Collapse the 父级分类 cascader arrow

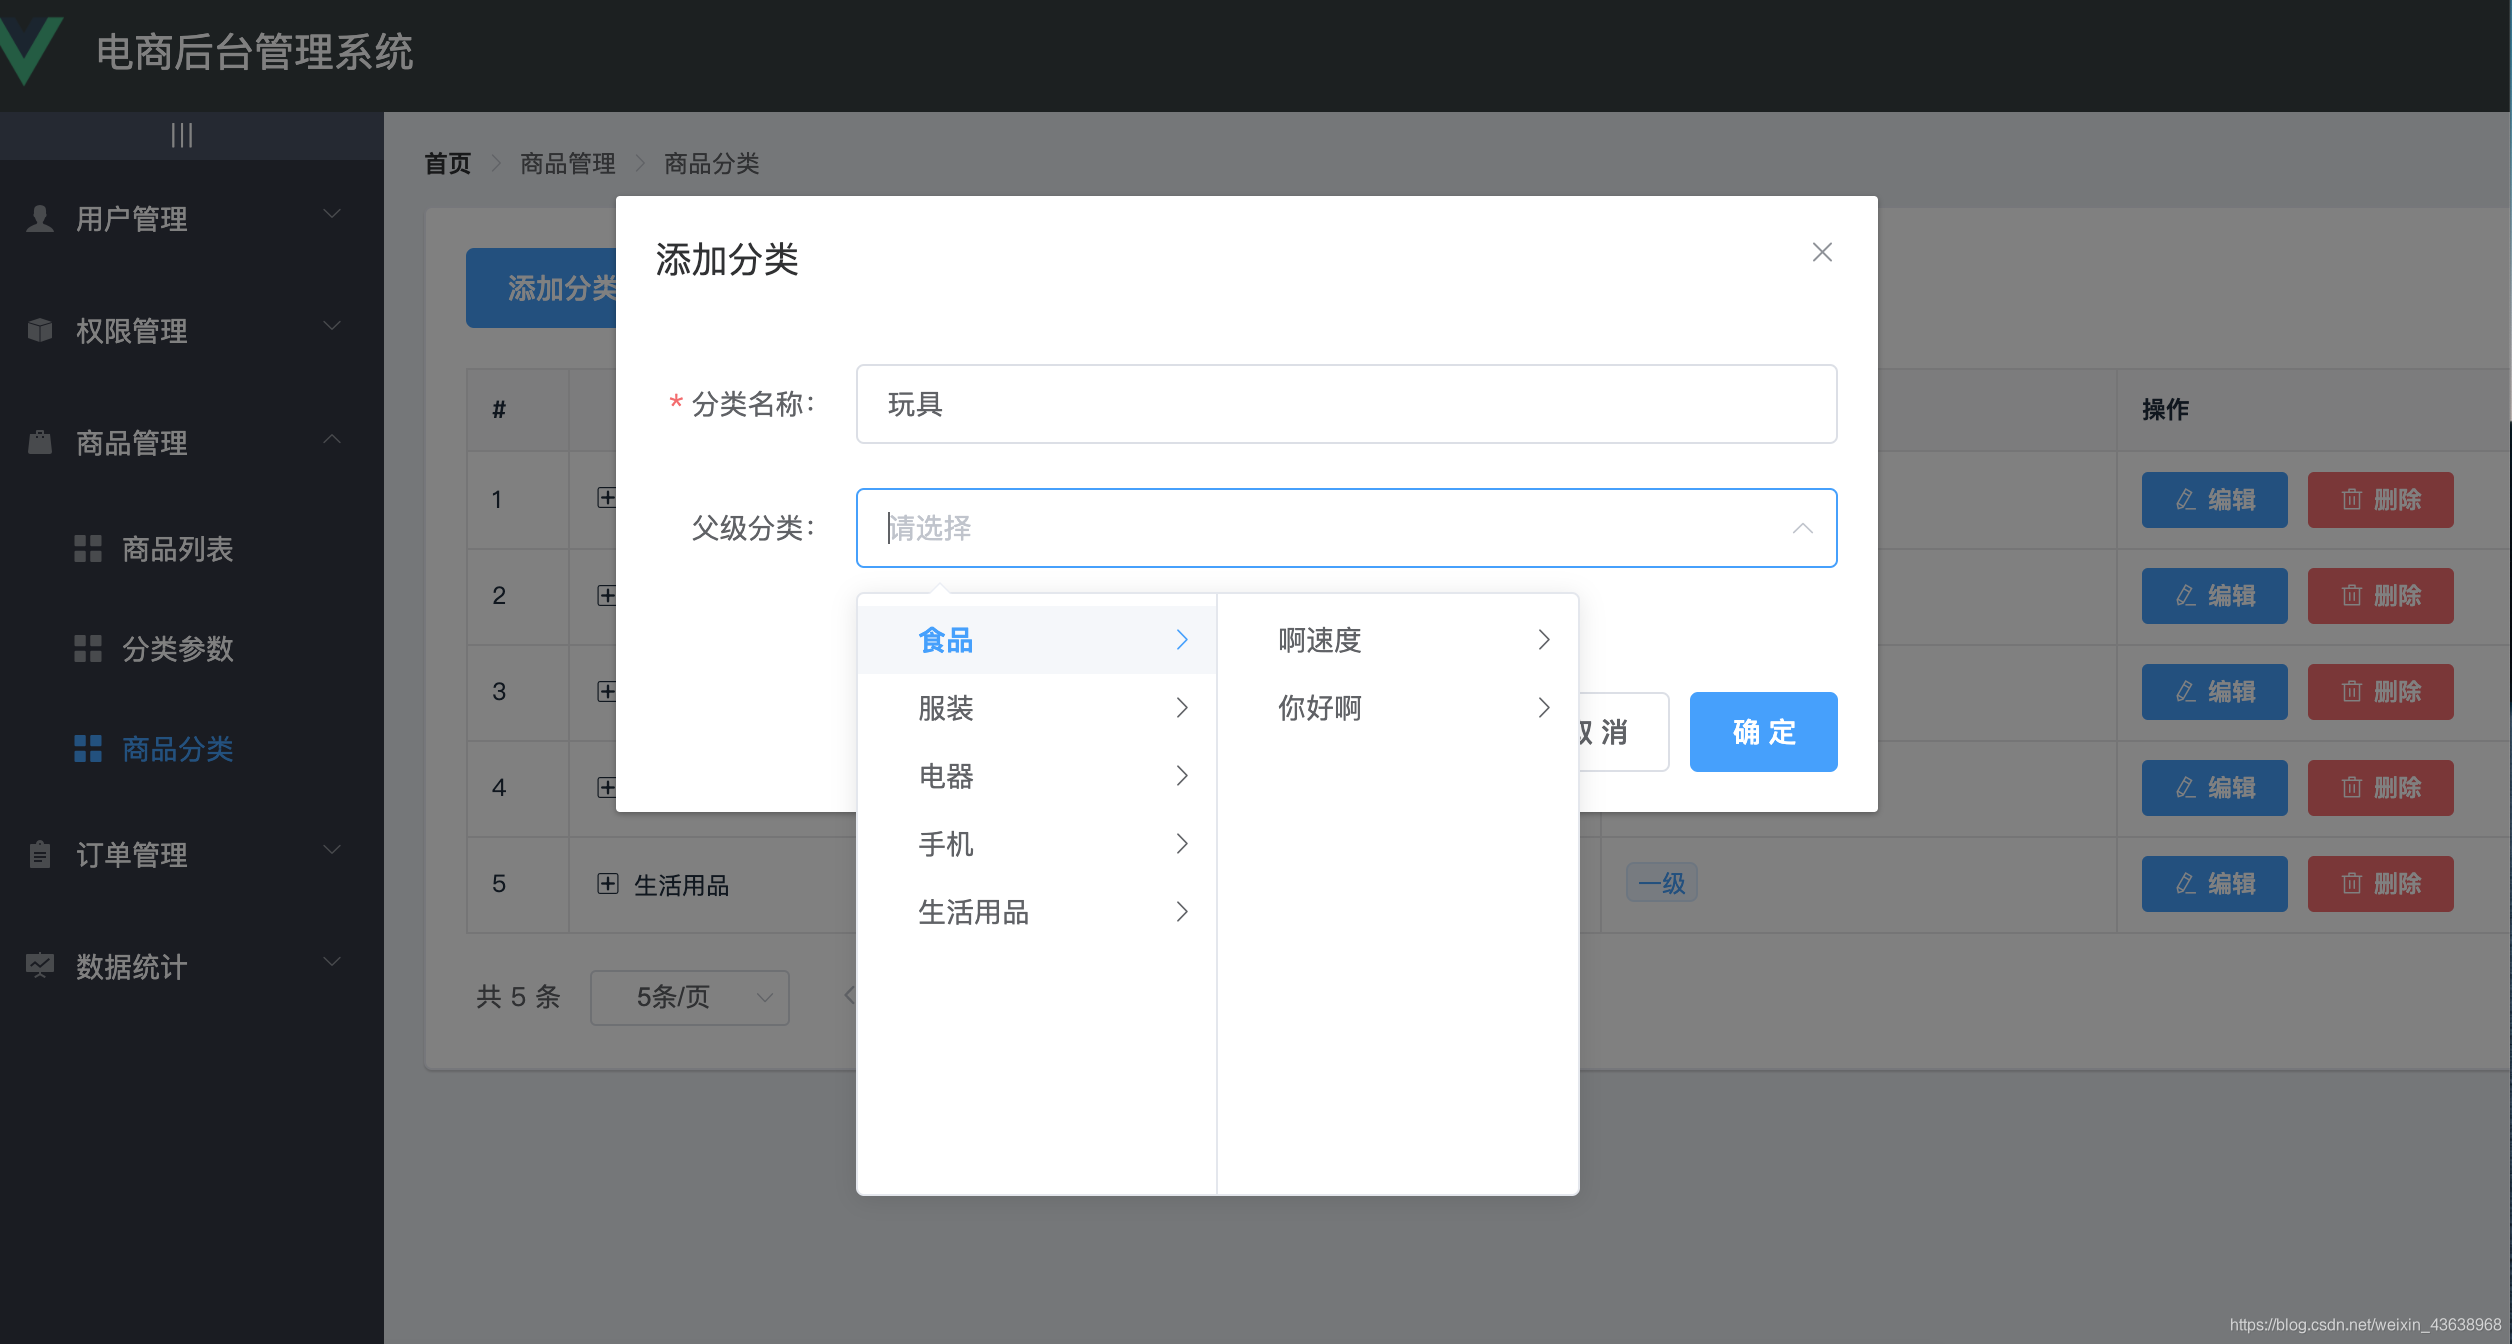click(x=1802, y=528)
